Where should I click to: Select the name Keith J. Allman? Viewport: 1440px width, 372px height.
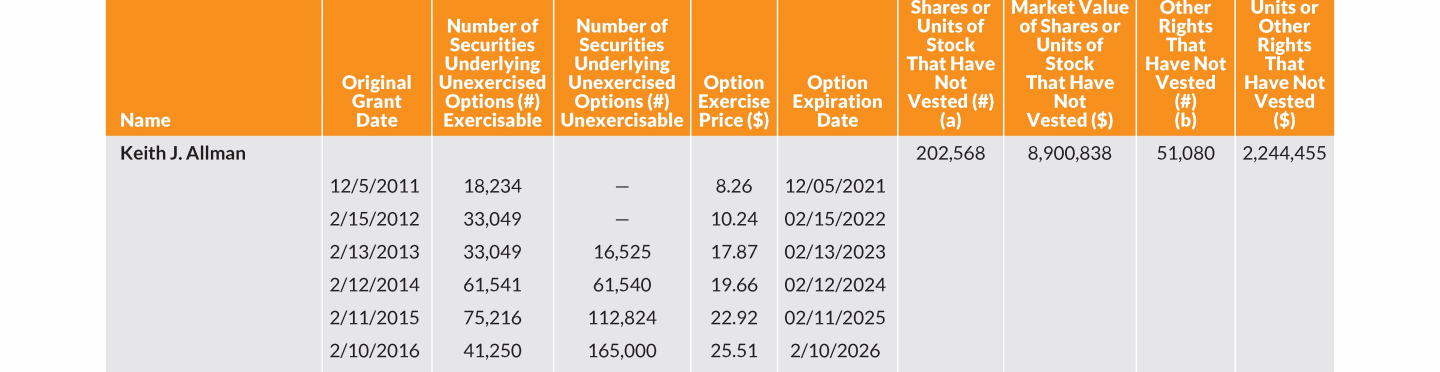[x=183, y=154]
